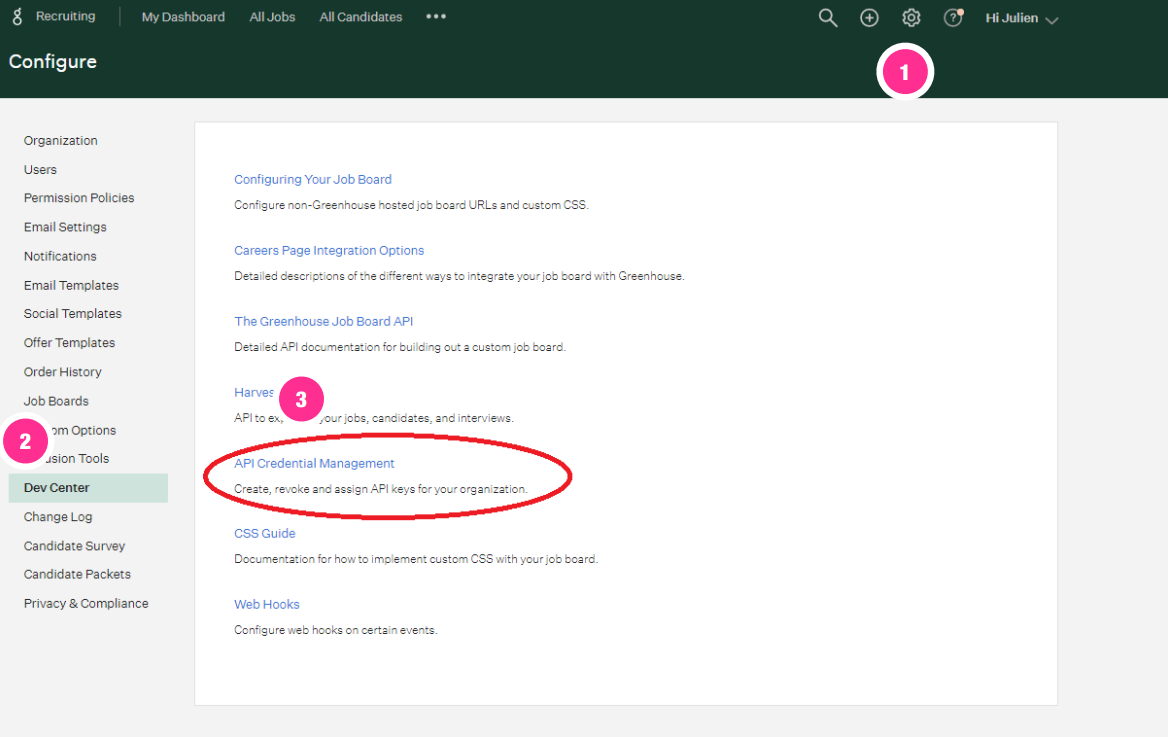Open the search magnifier icon
Viewport: 1168px width, 737px height.
pyautogui.click(x=828, y=18)
